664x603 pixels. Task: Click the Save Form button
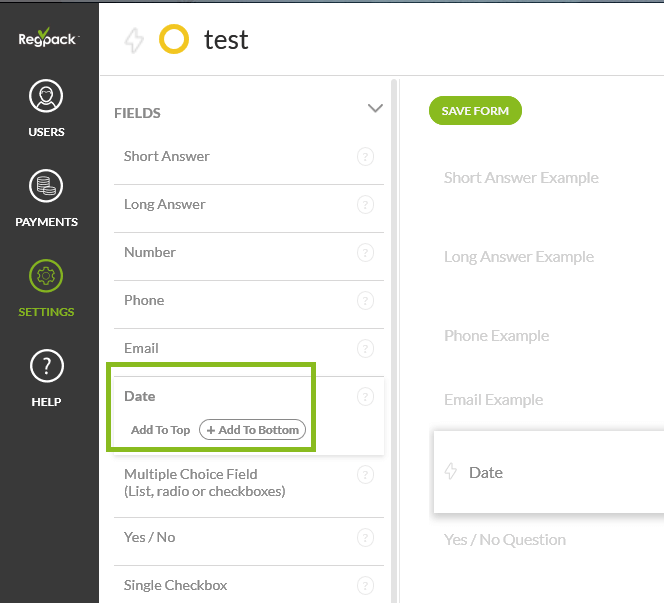tap(475, 111)
